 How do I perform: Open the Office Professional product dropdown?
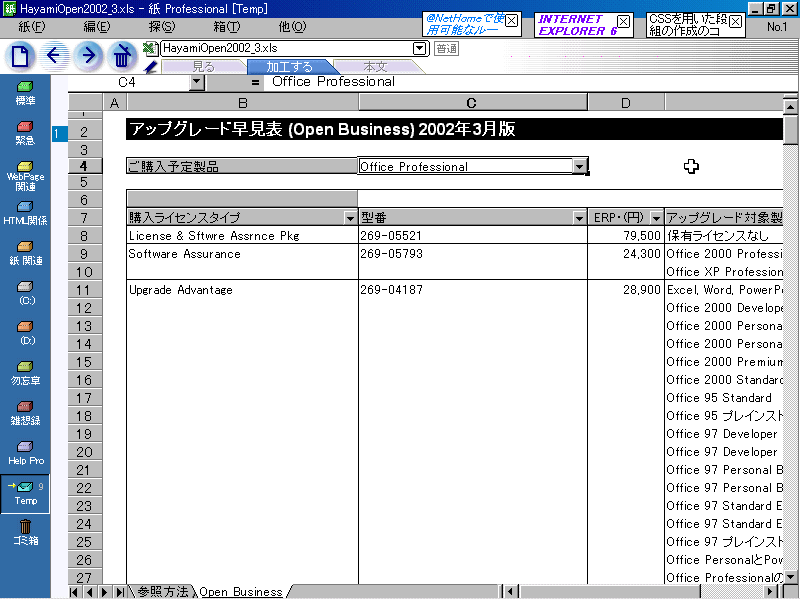[579, 167]
